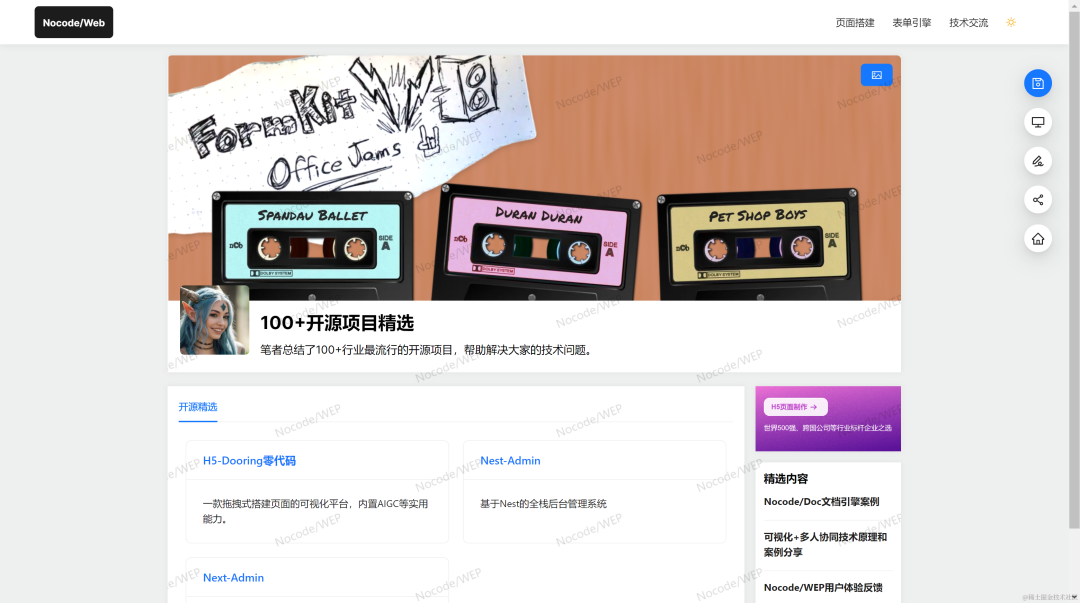Open the 表单引擎 menu item
1080x603 pixels.
coord(911,23)
